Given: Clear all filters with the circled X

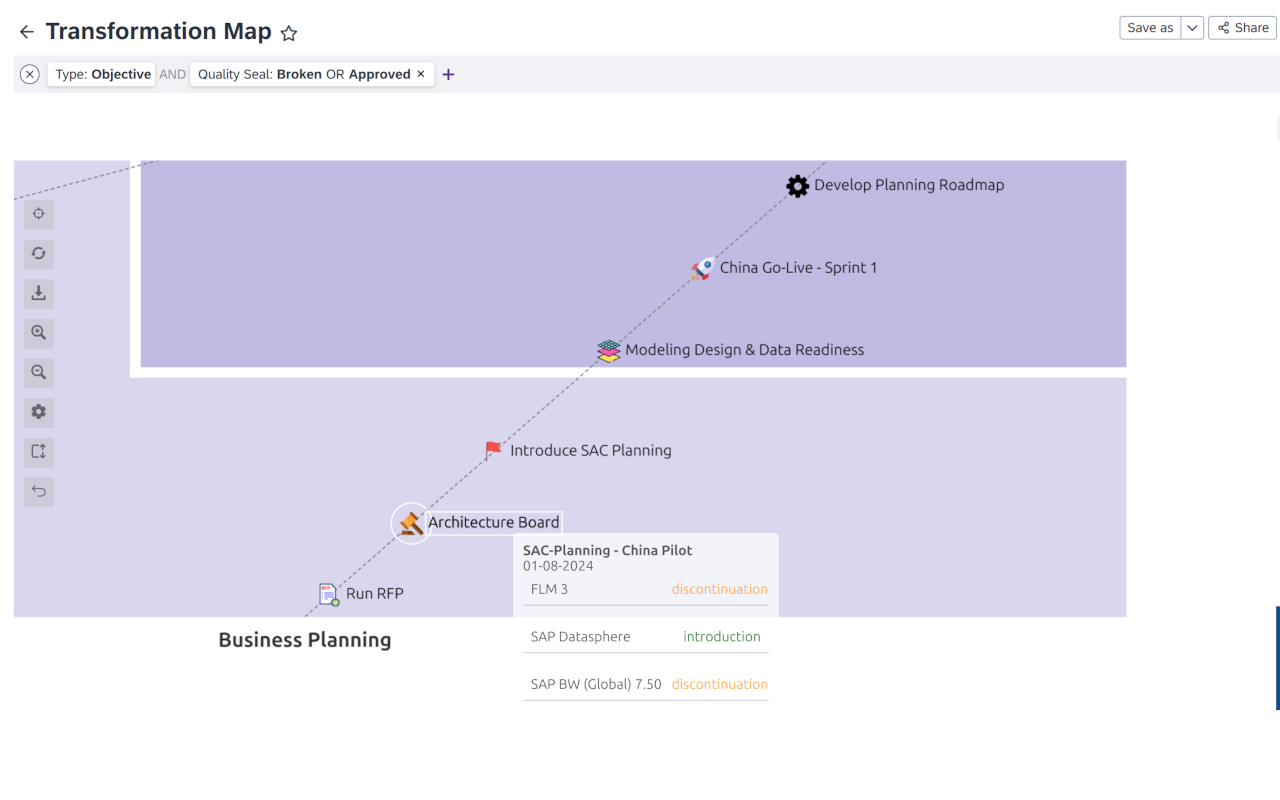Looking at the screenshot, I should coord(30,74).
